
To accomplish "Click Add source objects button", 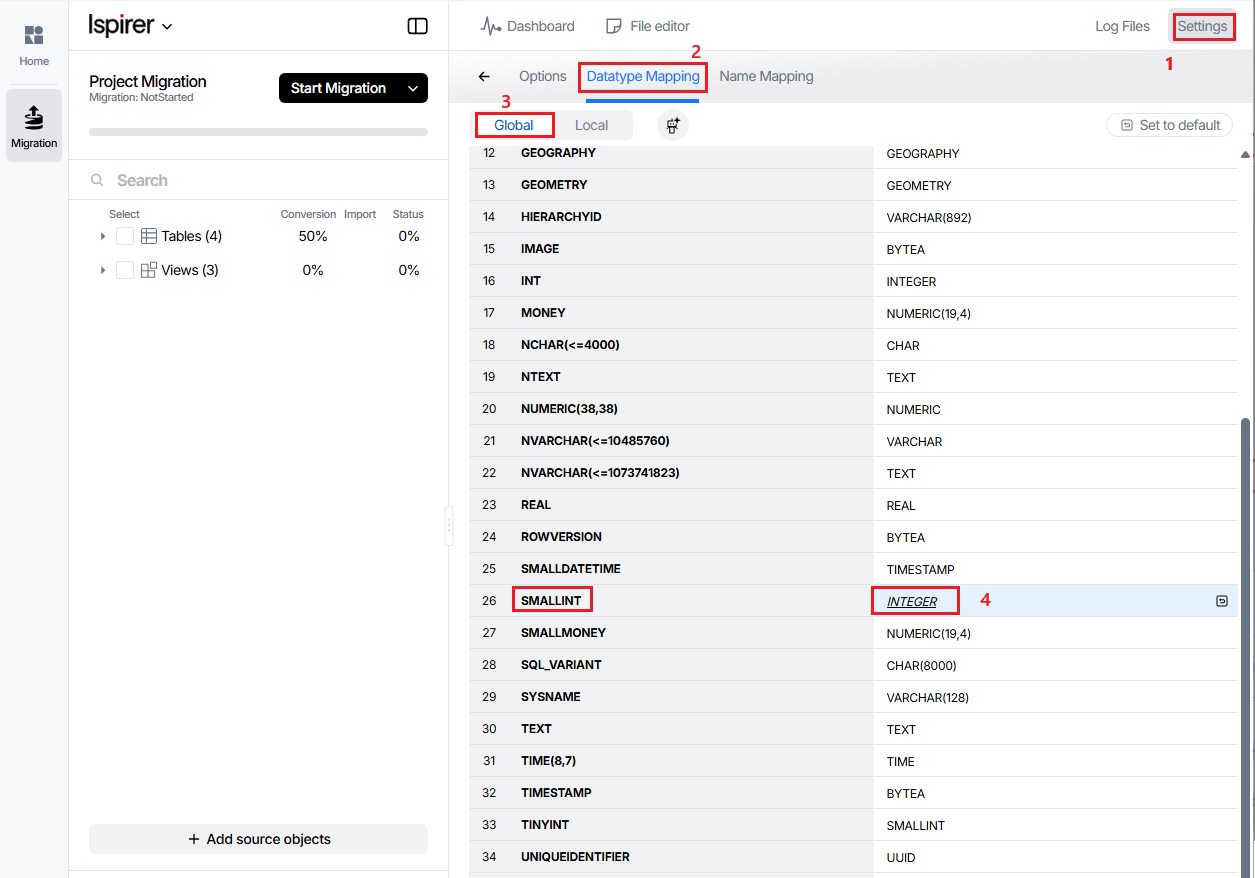I will point(259,839).
